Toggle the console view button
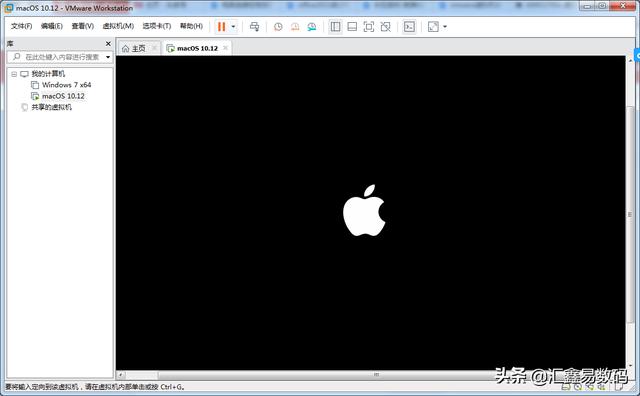The image size is (640, 396). coord(409,27)
